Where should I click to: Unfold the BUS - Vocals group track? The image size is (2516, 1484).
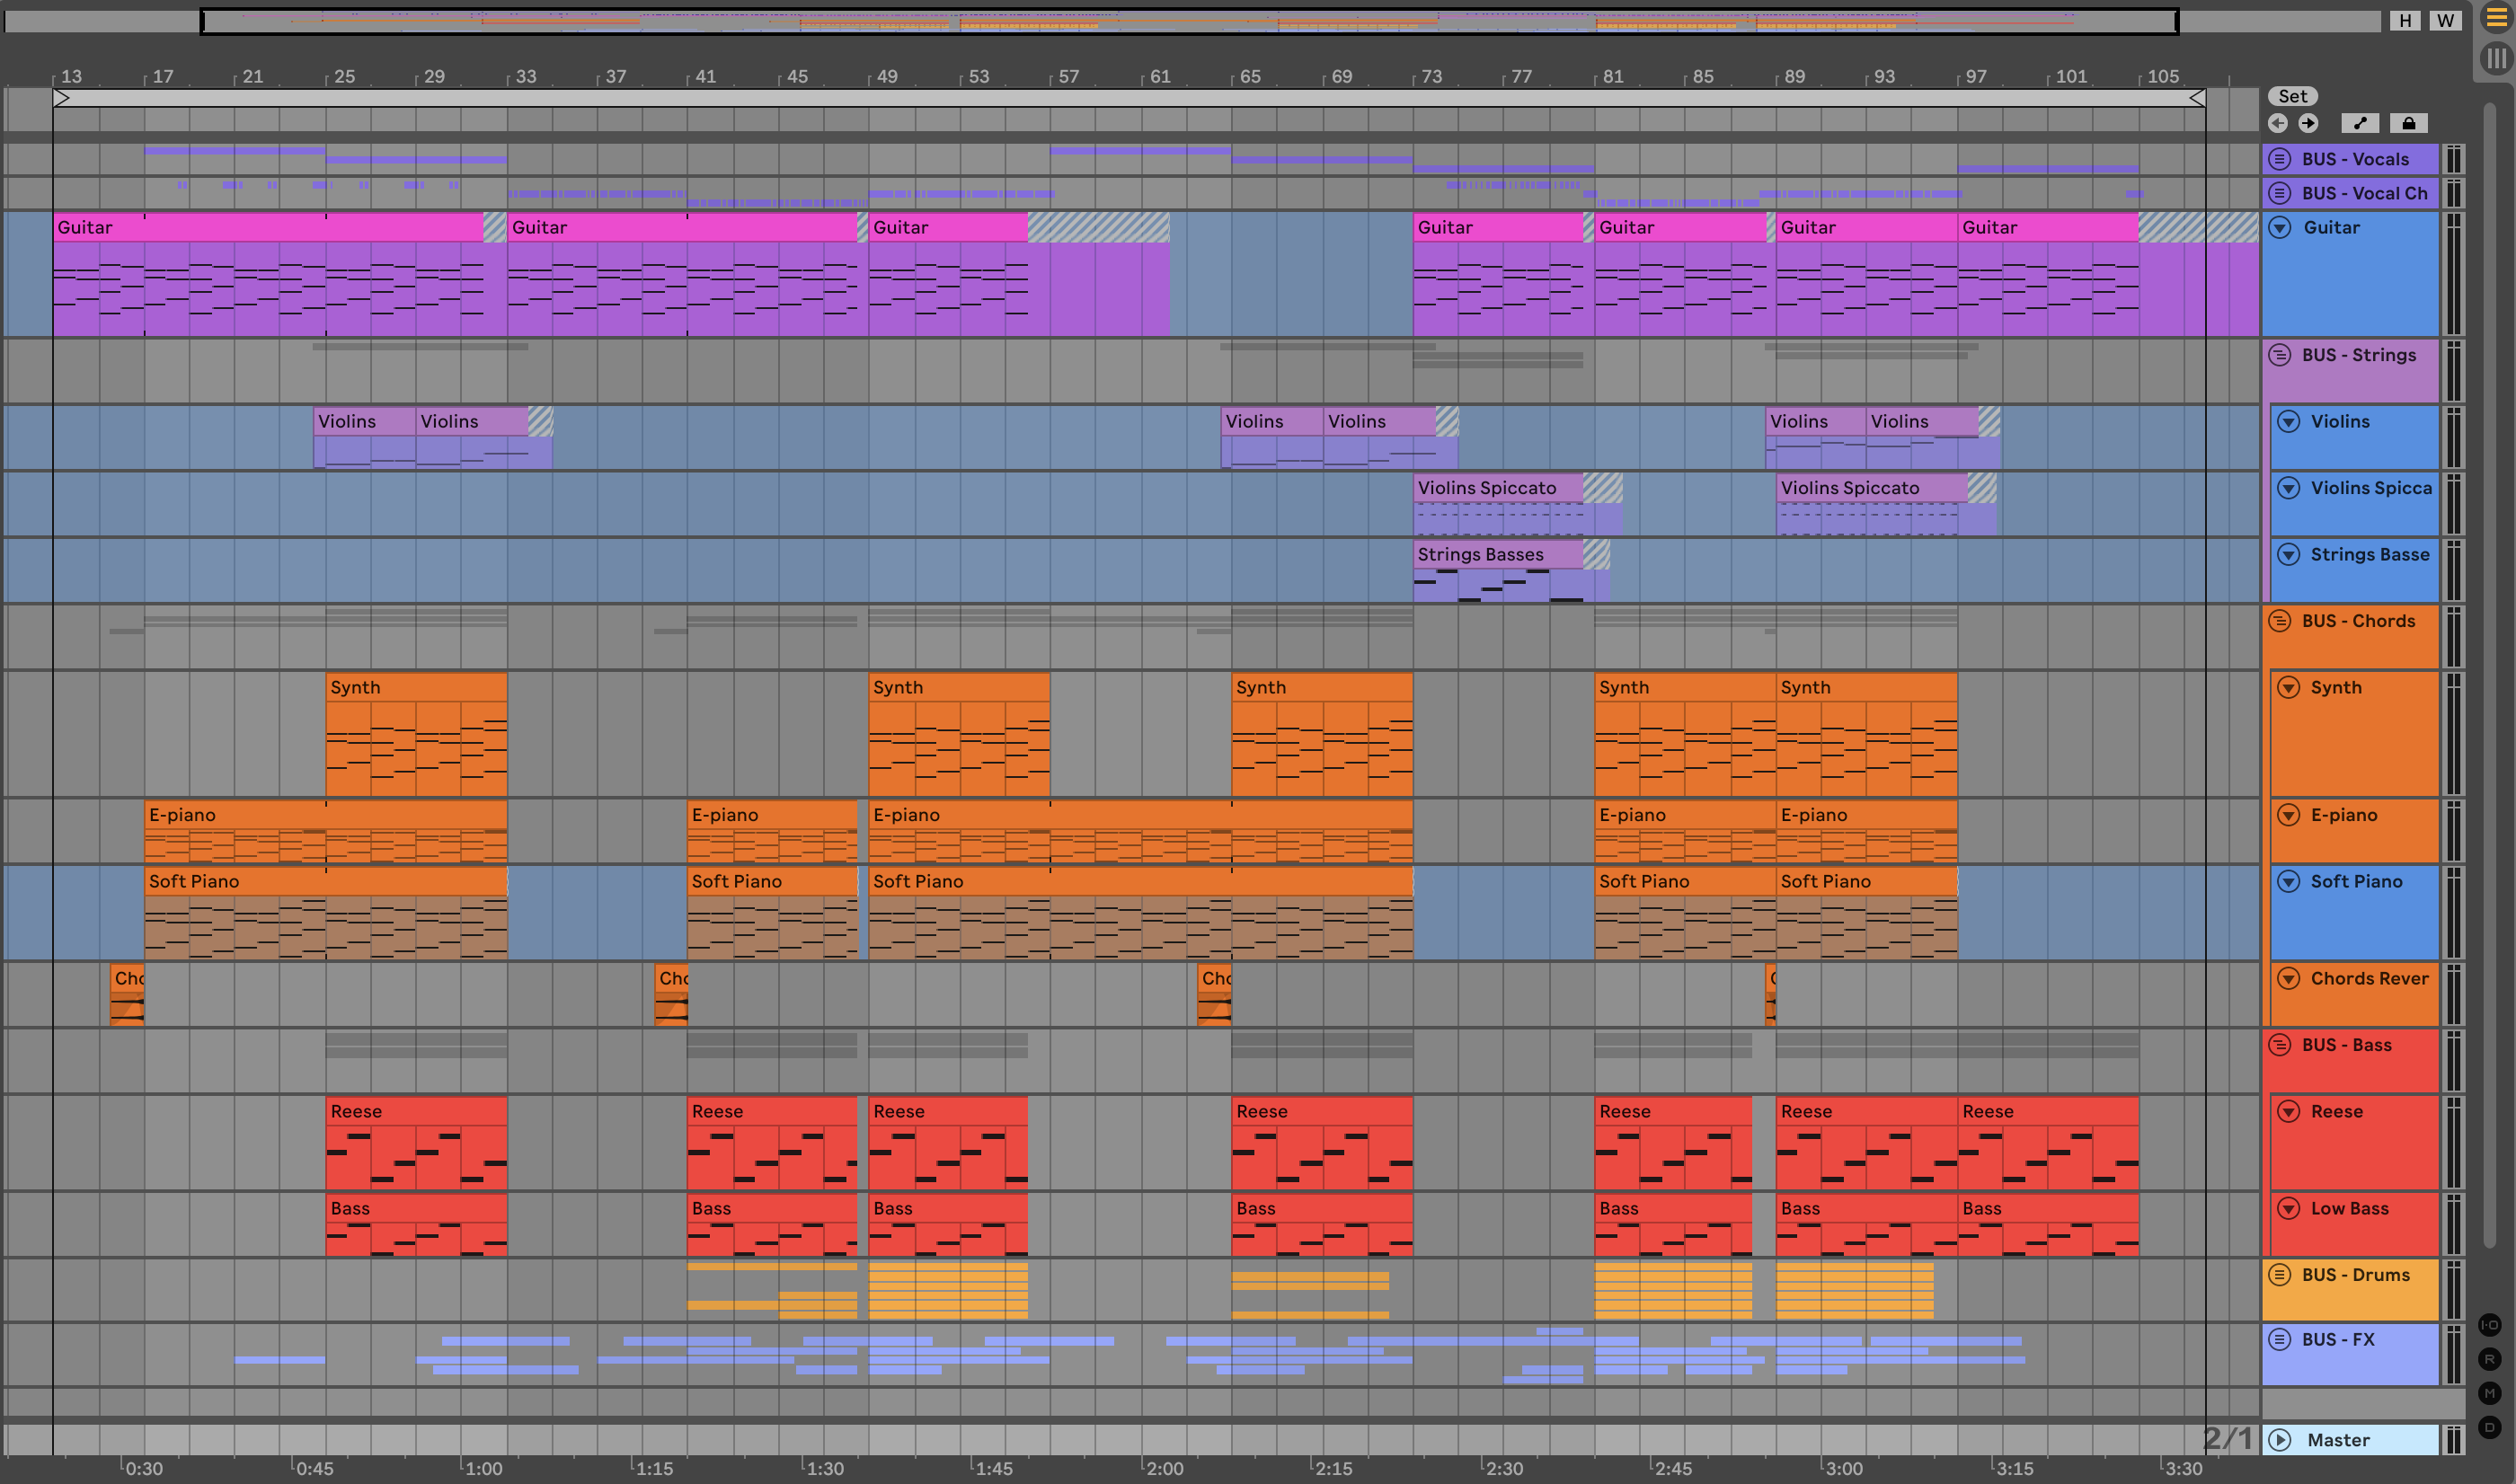(x=2280, y=159)
